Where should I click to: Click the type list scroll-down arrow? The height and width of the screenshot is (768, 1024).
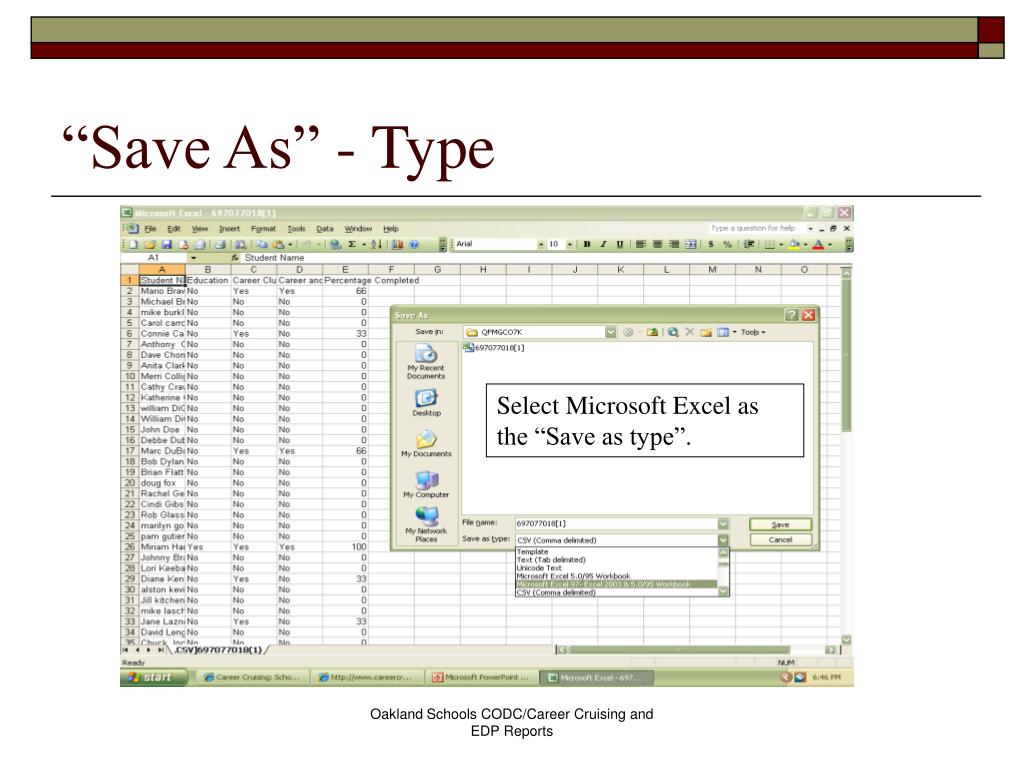pos(723,590)
